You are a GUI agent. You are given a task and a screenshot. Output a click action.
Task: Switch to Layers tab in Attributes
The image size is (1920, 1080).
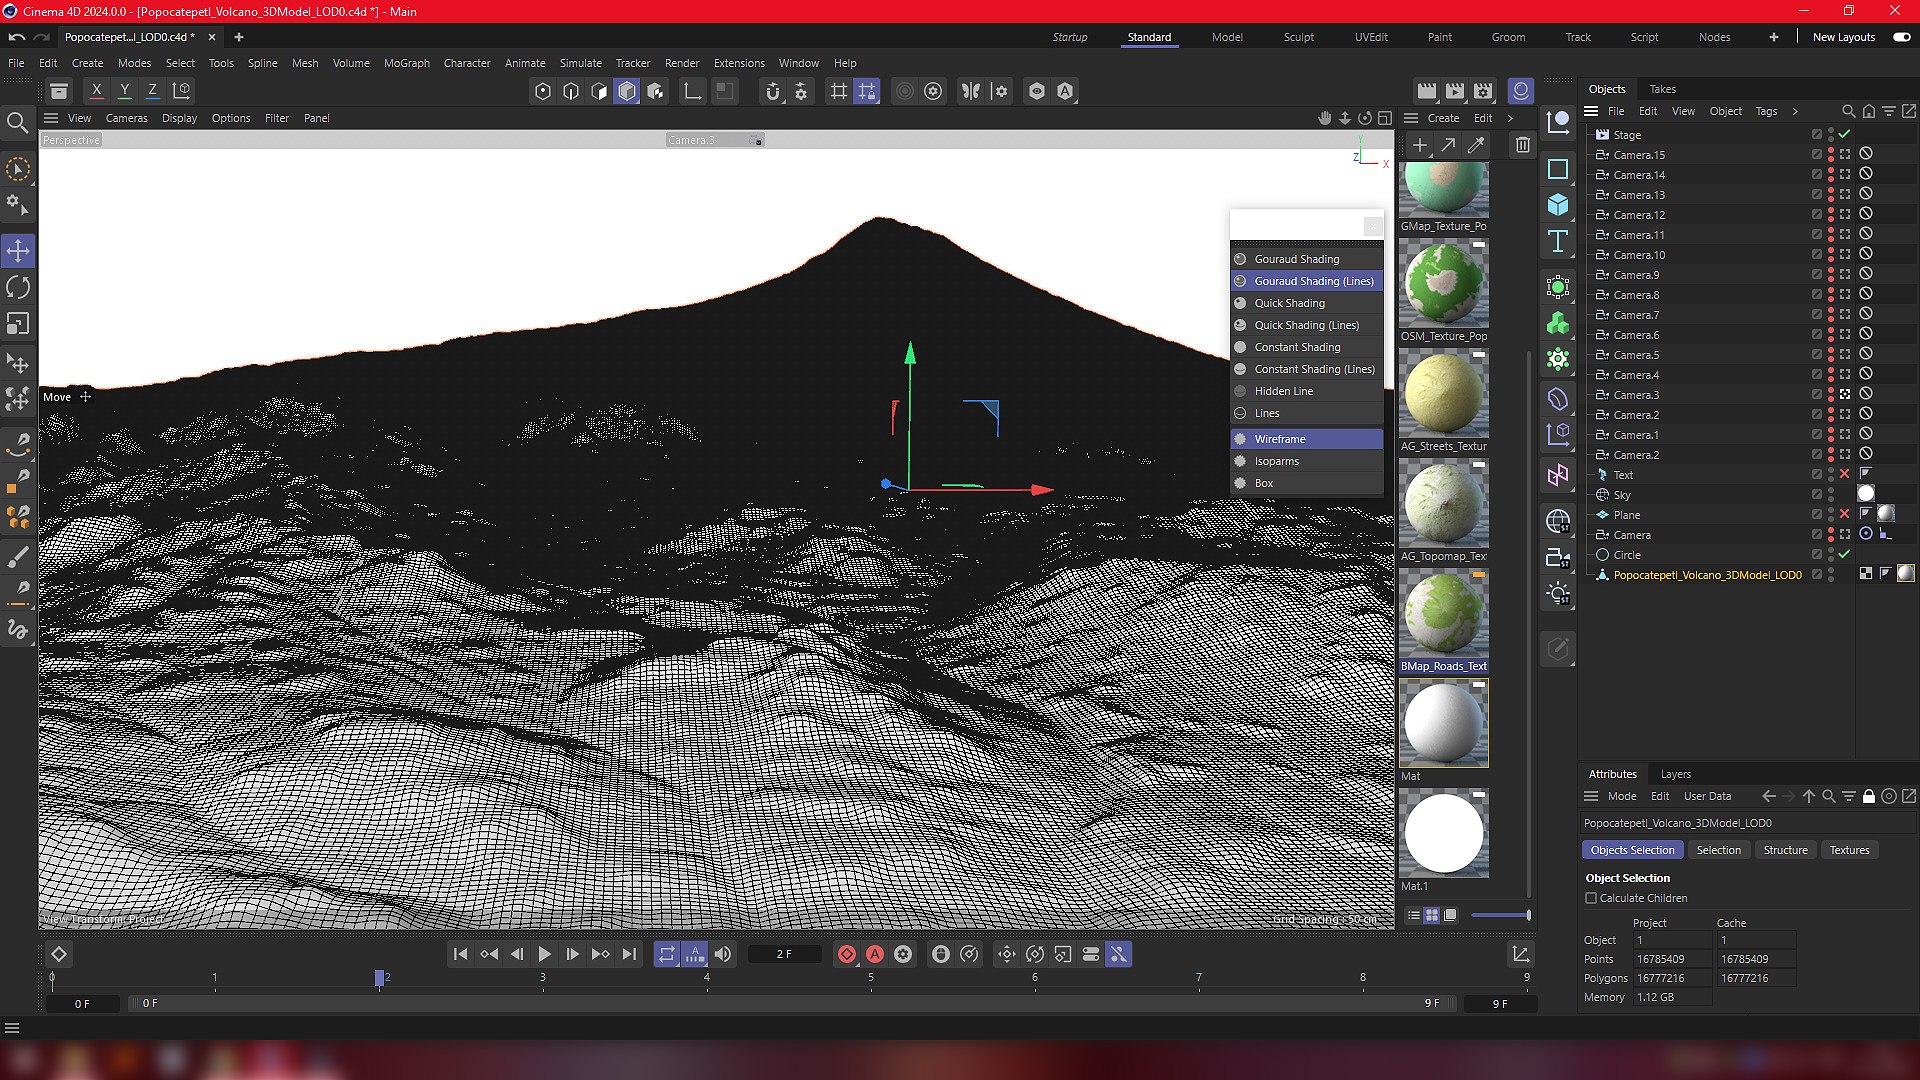point(1676,774)
